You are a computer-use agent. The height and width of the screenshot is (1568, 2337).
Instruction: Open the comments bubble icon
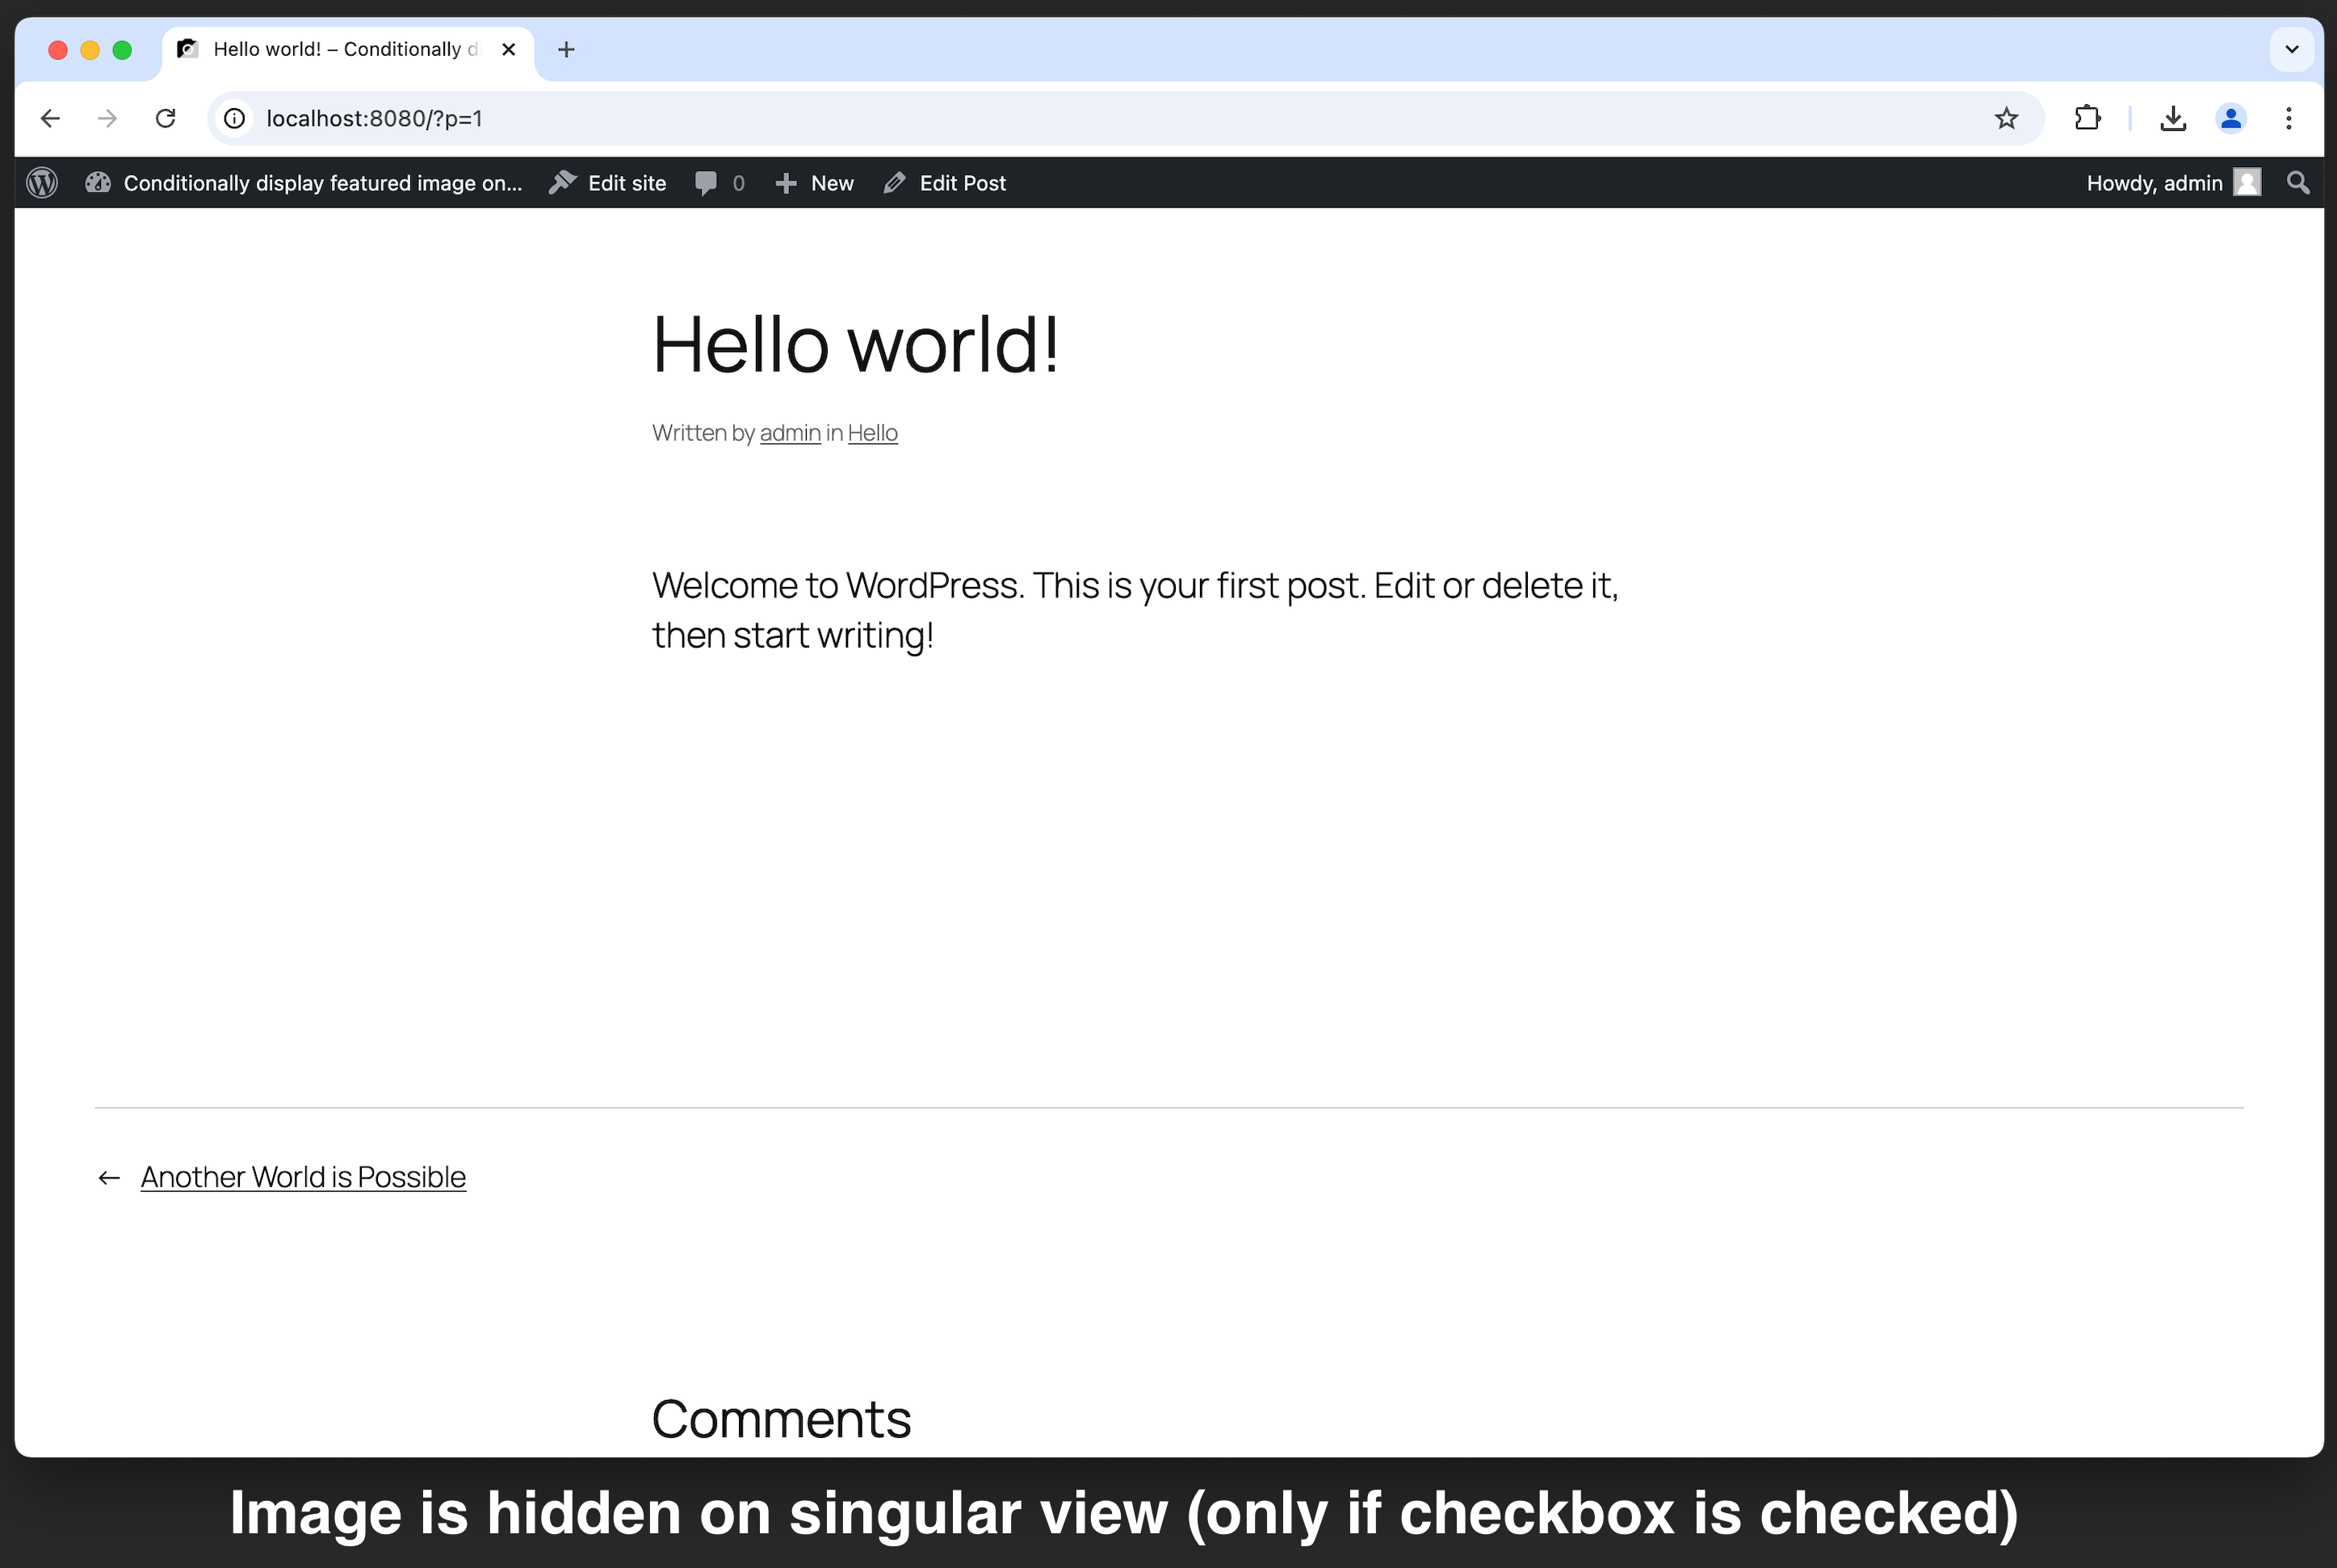706,183
